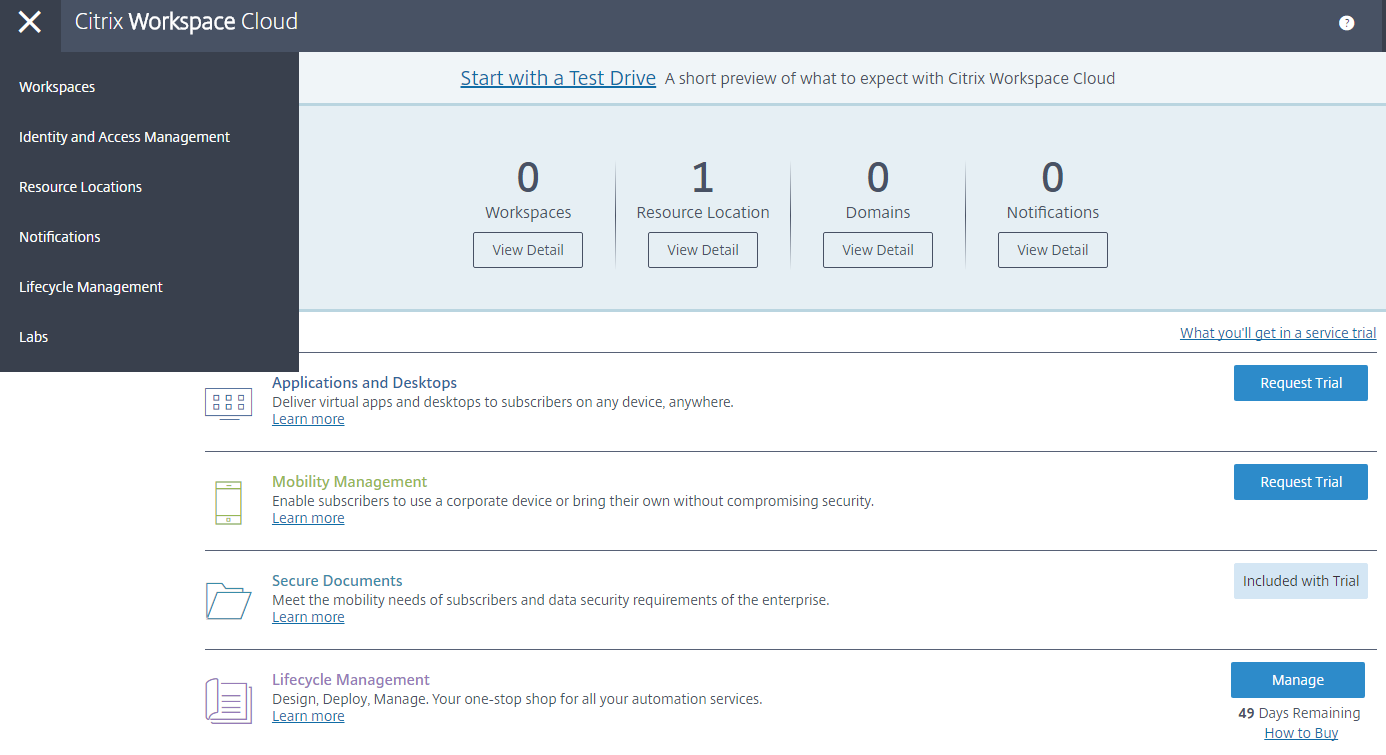Open the Start with a Test Drive link
Viewport: 1386px width, 755px height.
click(558, 78)
